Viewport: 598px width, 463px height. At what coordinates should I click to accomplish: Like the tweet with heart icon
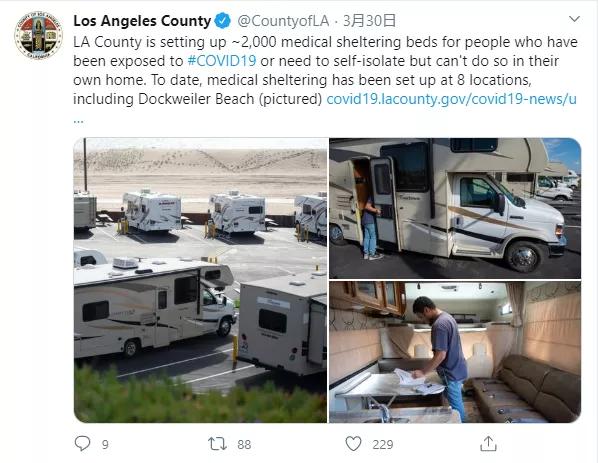353,444
